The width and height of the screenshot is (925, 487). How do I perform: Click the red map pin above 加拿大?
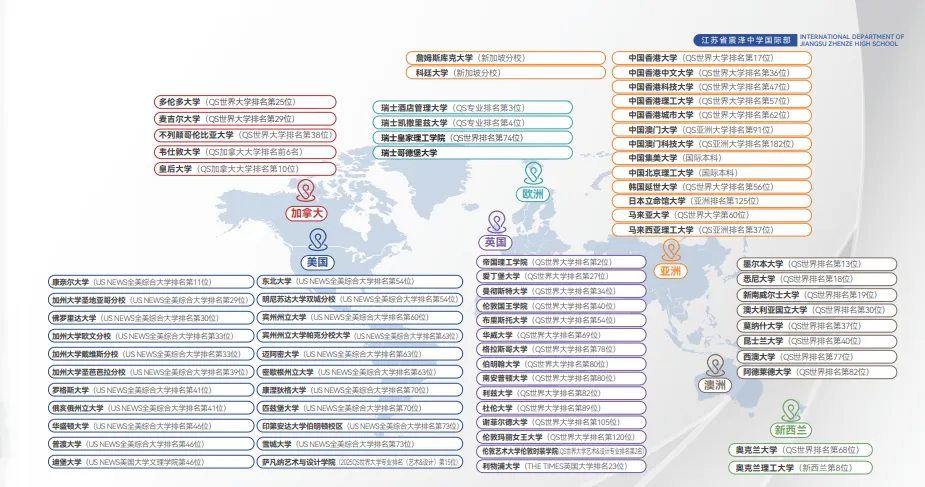(x=306, y=191)
